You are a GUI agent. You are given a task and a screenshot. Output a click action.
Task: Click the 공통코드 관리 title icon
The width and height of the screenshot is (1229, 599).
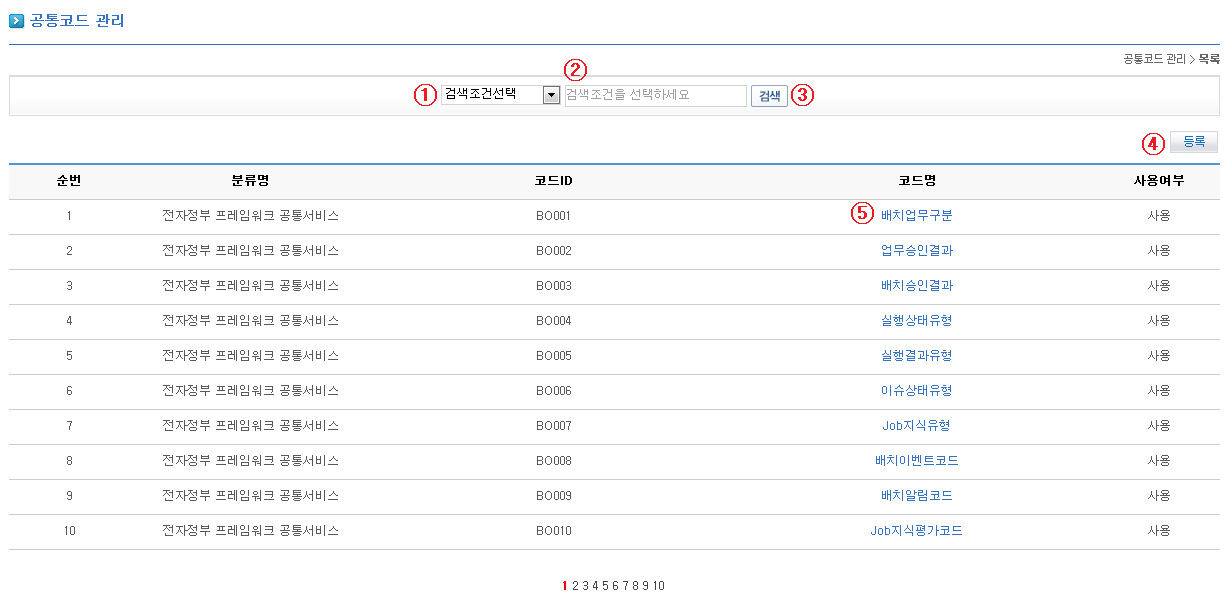pyautogui.click(x=16, y=20)
